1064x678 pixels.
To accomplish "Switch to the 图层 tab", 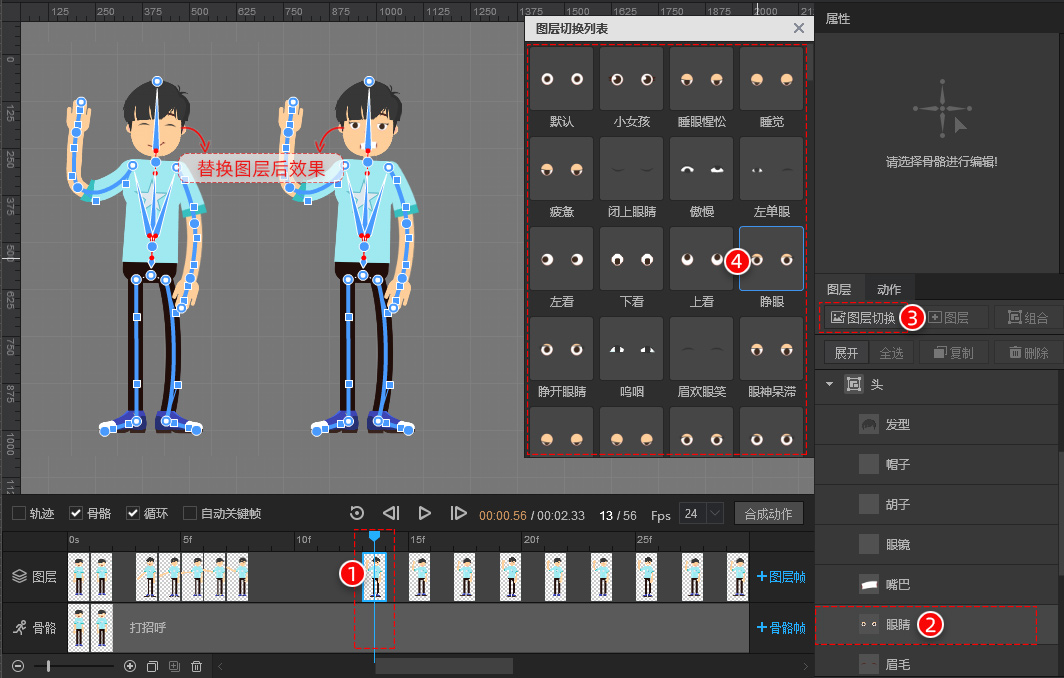I will click(x=839, y=289).
